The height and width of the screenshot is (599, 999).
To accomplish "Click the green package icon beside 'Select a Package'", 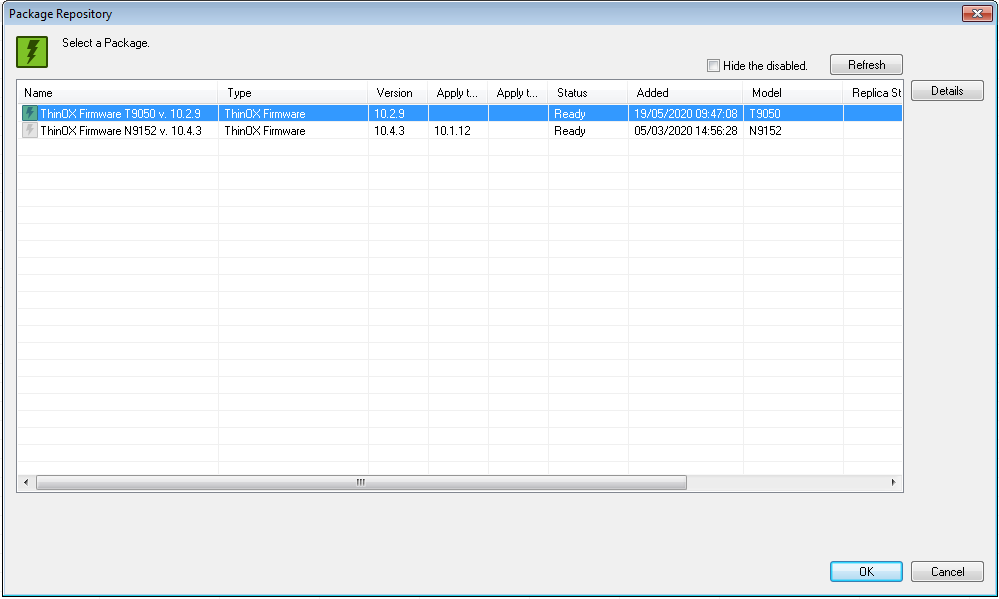I will click(x=31, y=51).
